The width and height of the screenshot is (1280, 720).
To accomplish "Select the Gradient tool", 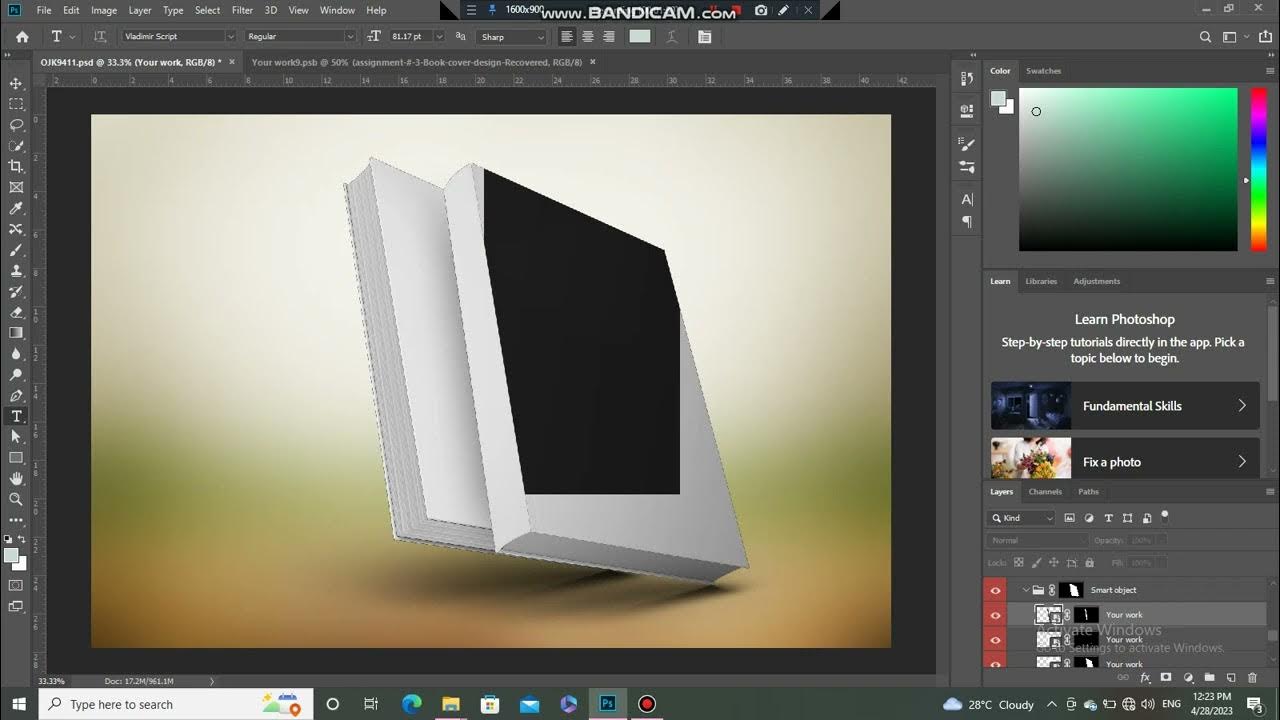I will (x=16, y=333).
